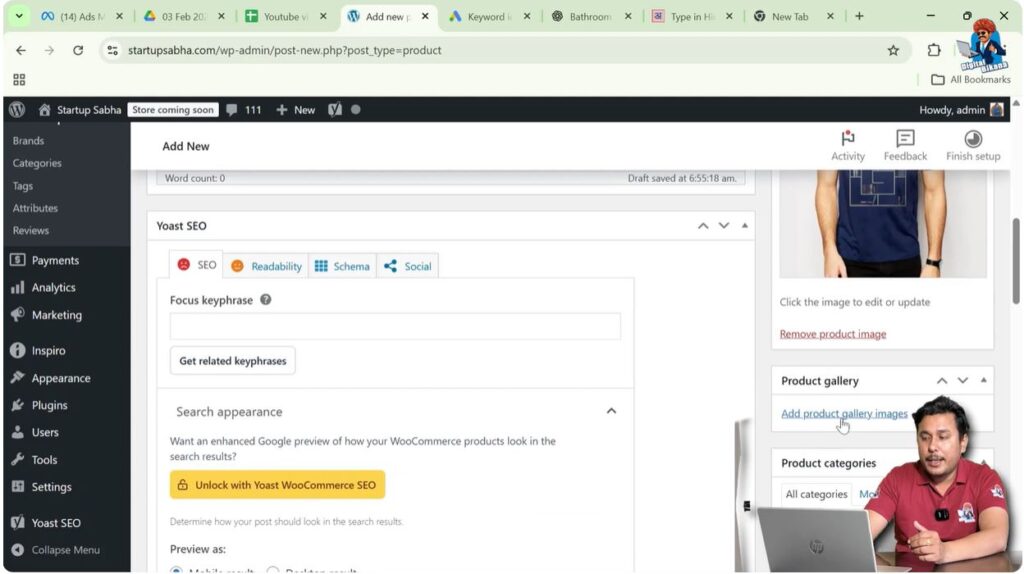Click the page vertical scrollbar thumb
Image resolution: width=1024 pixels, height=574 pixels.
[x=1016, y=261]
